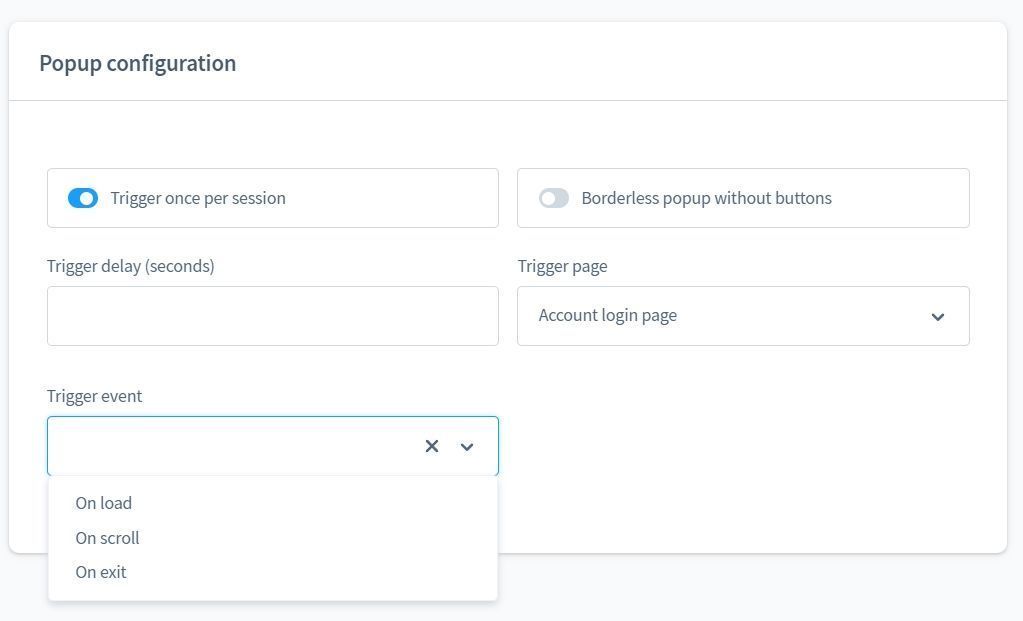
Task: Choose On scroll from the list
Action: [x=107, y=538]
